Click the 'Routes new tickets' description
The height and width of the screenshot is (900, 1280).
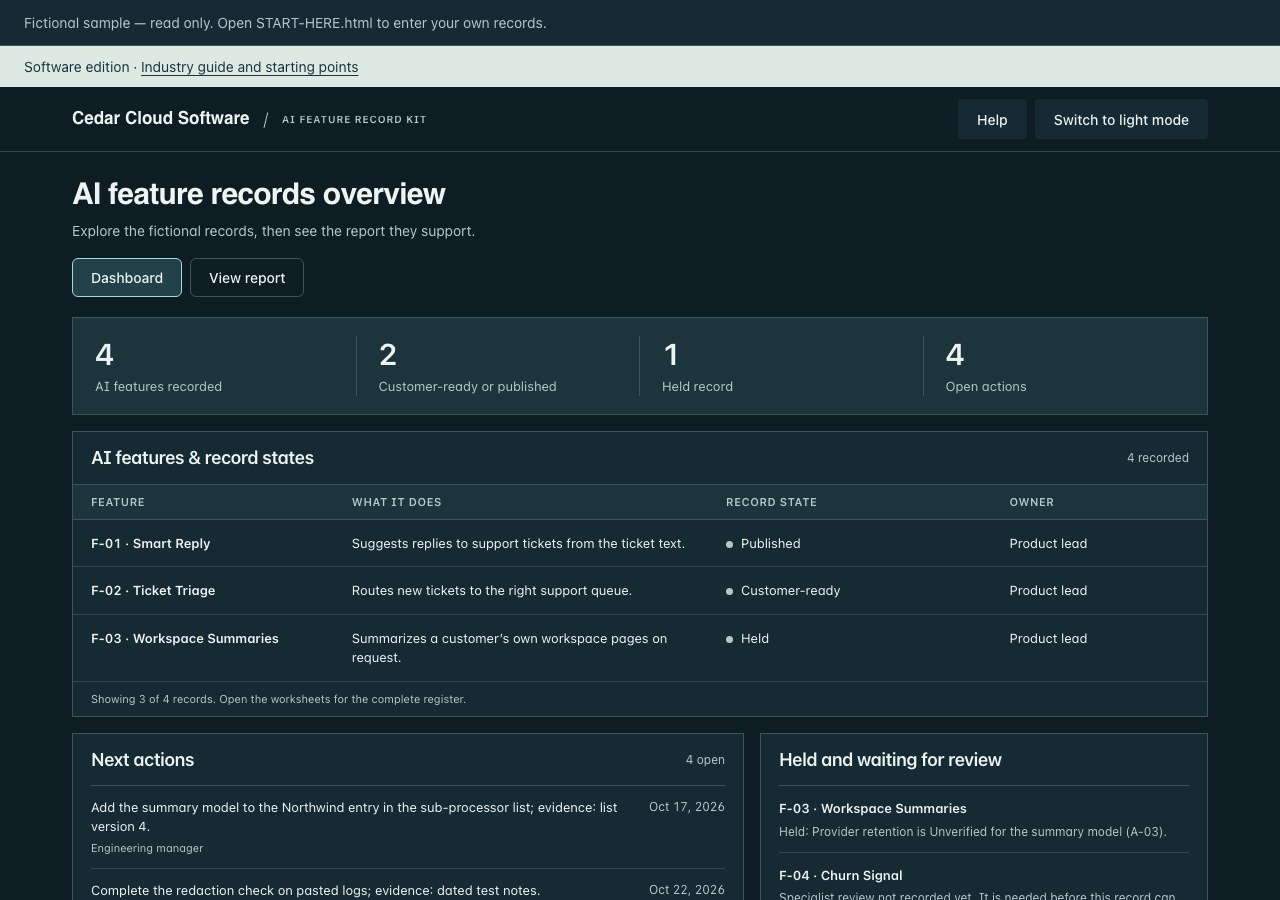[492, 591]
